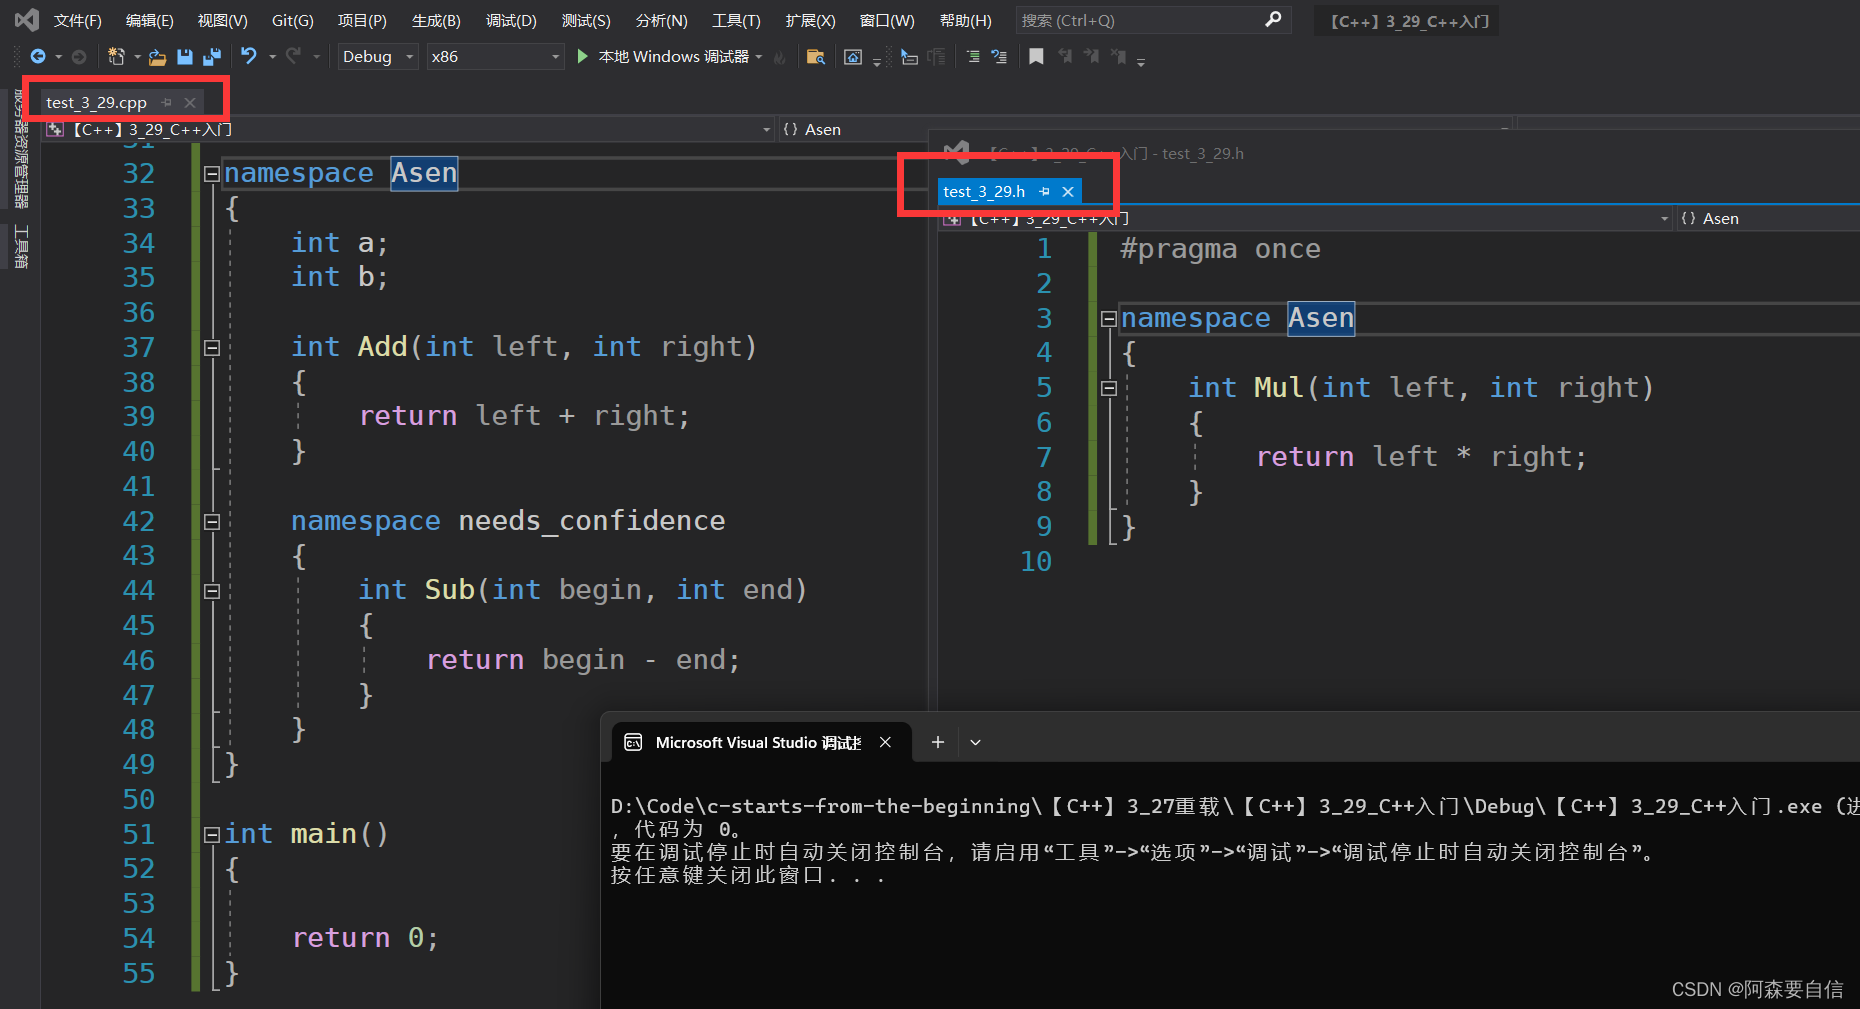The width and height of the screenshot is (1860, 1009).
Task: Open the Asen scope dropdown in the .h editor
Action: coord(1767,218)
